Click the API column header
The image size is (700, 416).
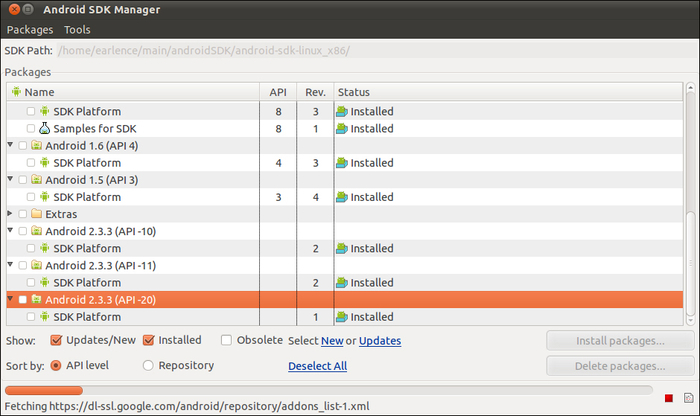tap(278, 92)
